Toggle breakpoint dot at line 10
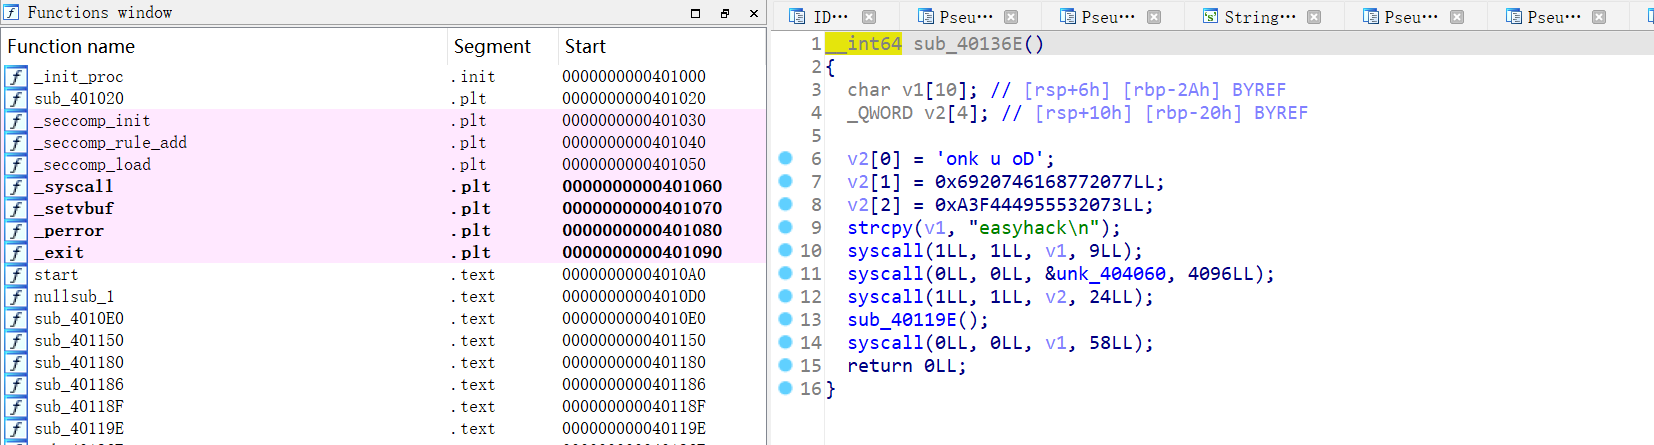 click(x=785, y=250)
